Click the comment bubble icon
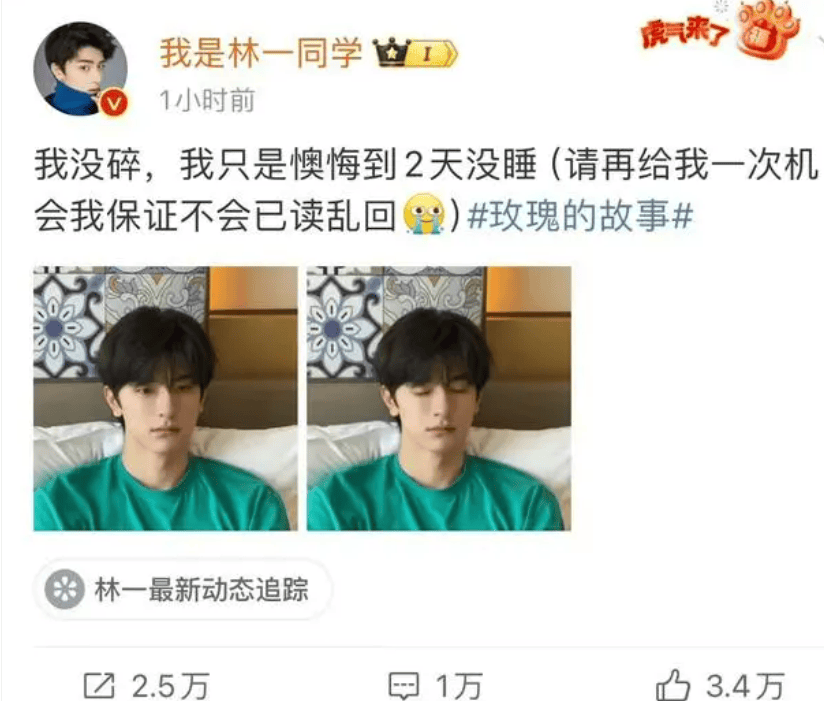 tap(404, 685)
